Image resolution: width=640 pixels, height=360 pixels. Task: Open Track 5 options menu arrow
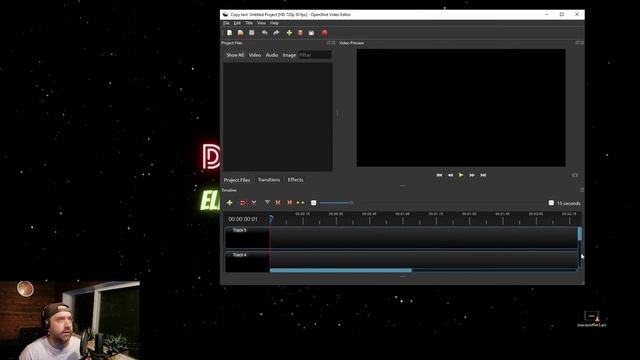(x=229, y=231)
